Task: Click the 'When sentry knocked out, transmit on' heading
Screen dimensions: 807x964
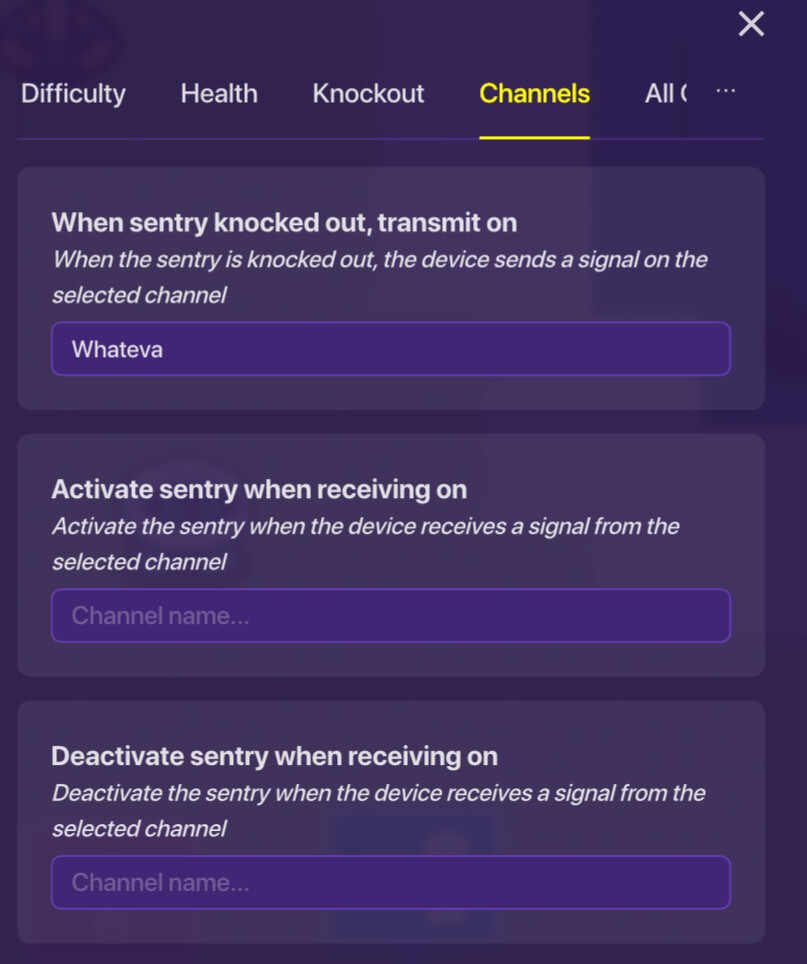Action: 284,222
